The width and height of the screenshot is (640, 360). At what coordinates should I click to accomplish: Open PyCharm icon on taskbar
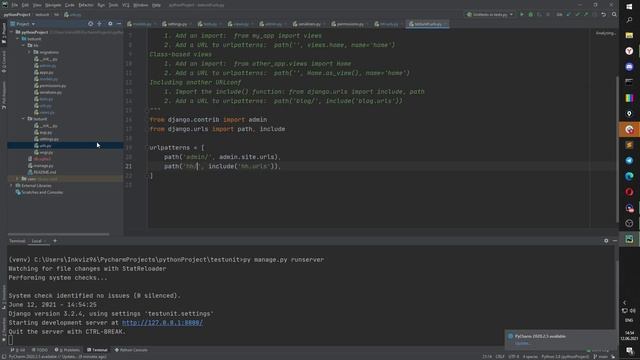pos(629,239)
